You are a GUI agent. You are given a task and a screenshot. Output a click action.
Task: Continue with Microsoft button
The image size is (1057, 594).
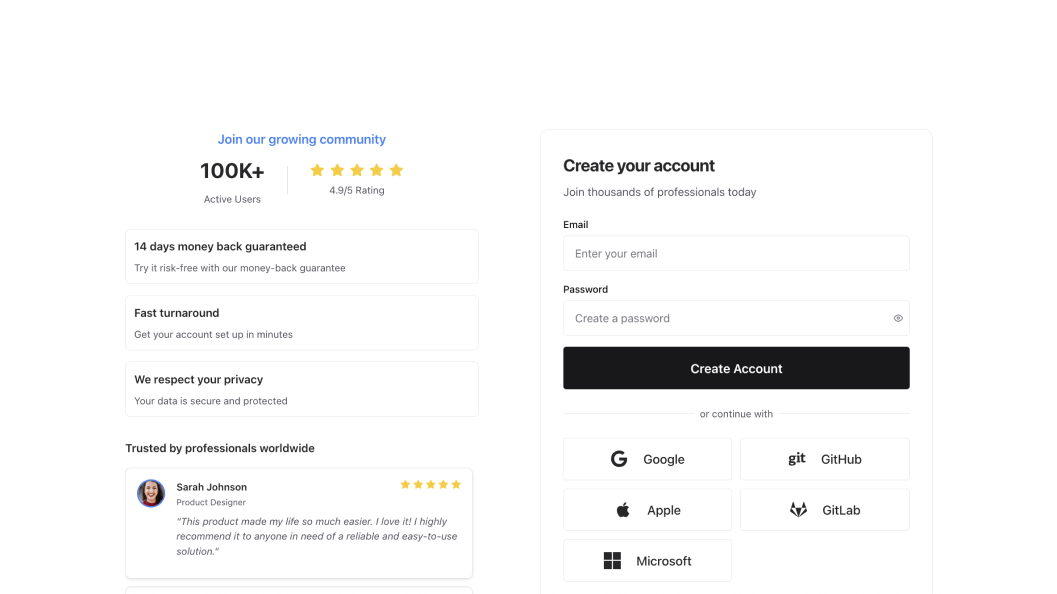(647, 561)
